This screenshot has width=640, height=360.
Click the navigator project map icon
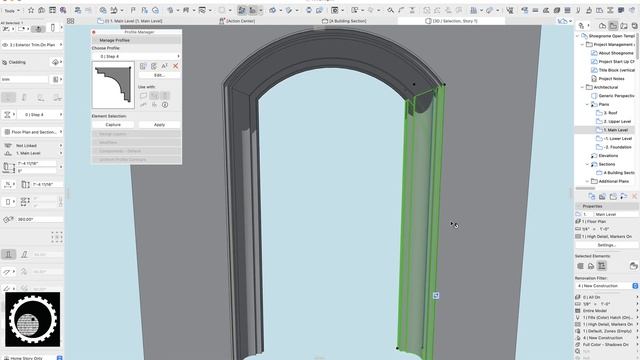click(x=602, y=26)
